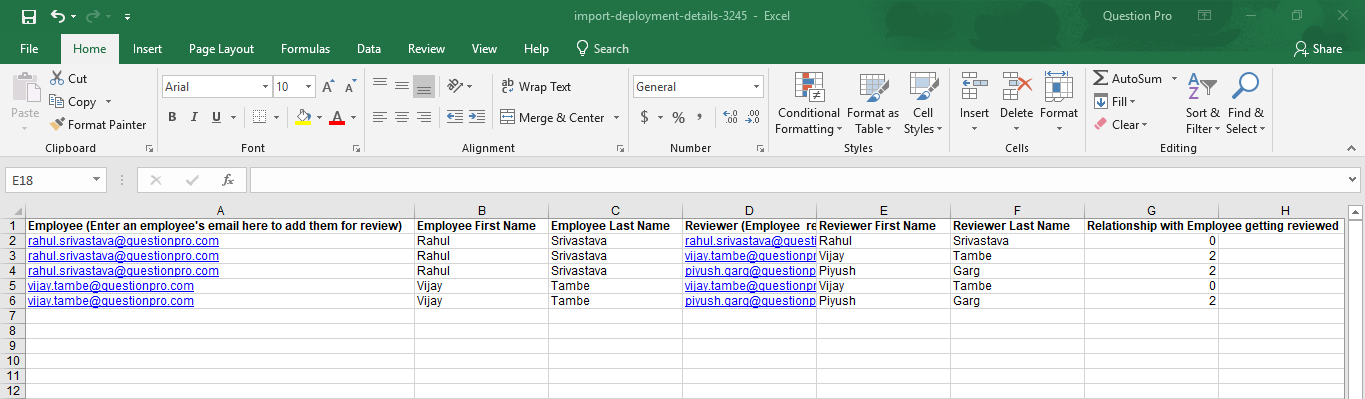This screenshot has width=1365, height=399.
Task: Decrease indent icon
Action: [454, 117]
